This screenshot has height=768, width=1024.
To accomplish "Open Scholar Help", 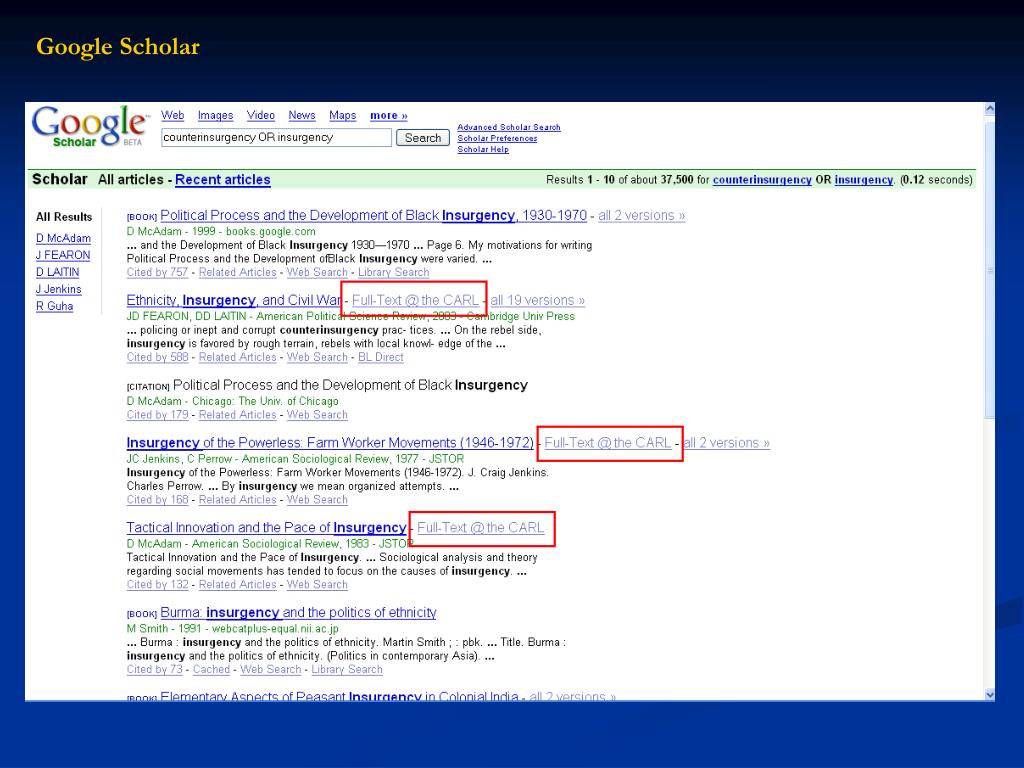I will pyautogui.click(x=483, y=150).
